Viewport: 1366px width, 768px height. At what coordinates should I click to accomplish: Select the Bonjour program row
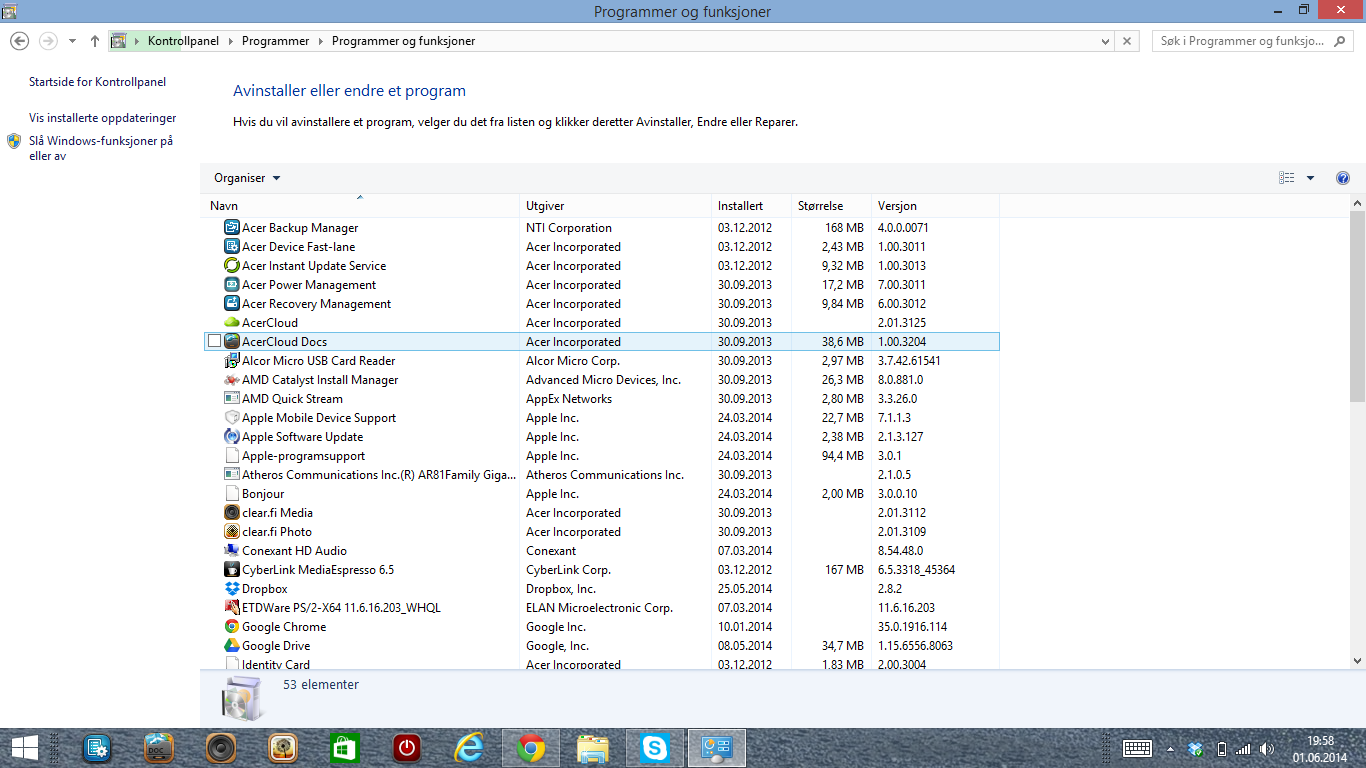point(600,494)
